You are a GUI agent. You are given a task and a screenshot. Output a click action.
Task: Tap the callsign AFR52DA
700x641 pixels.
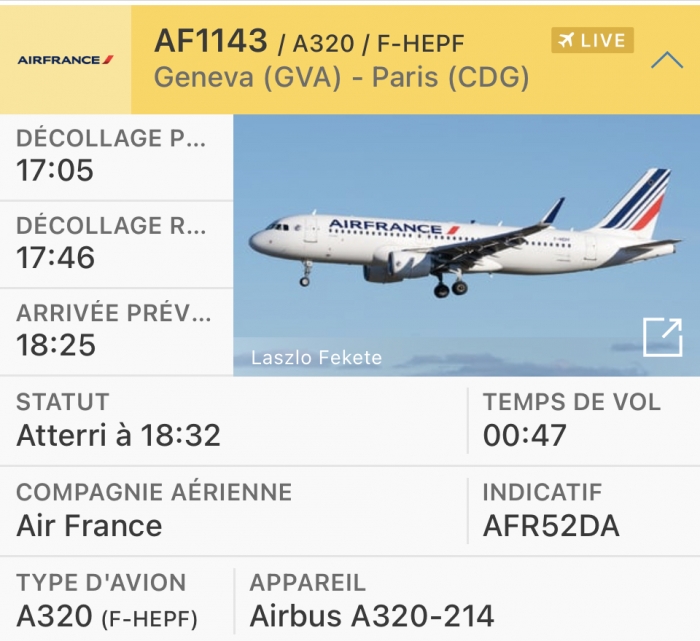551,526
